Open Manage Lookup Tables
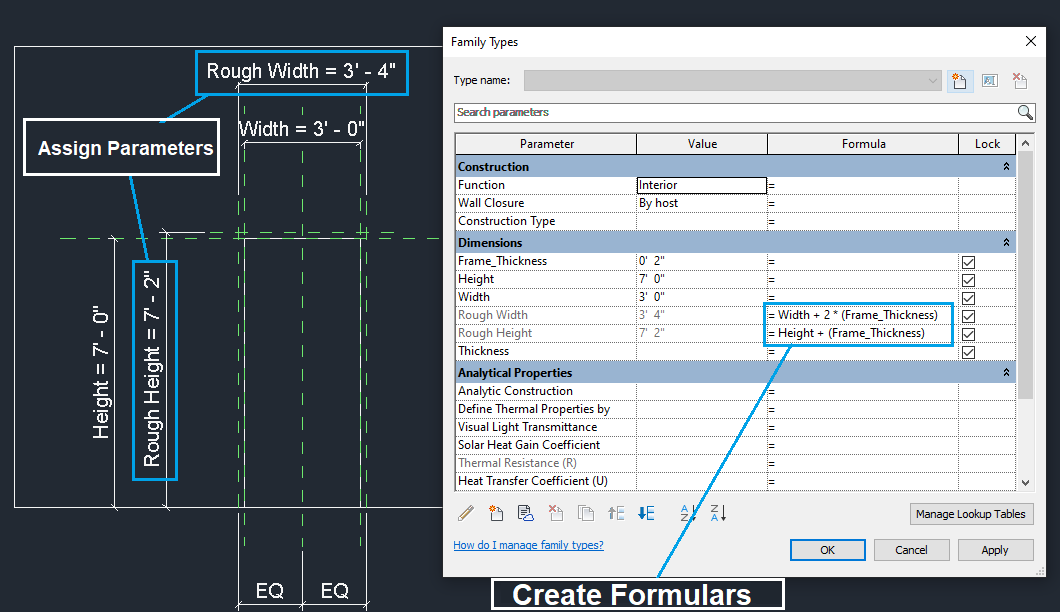 tap(971, 514)
